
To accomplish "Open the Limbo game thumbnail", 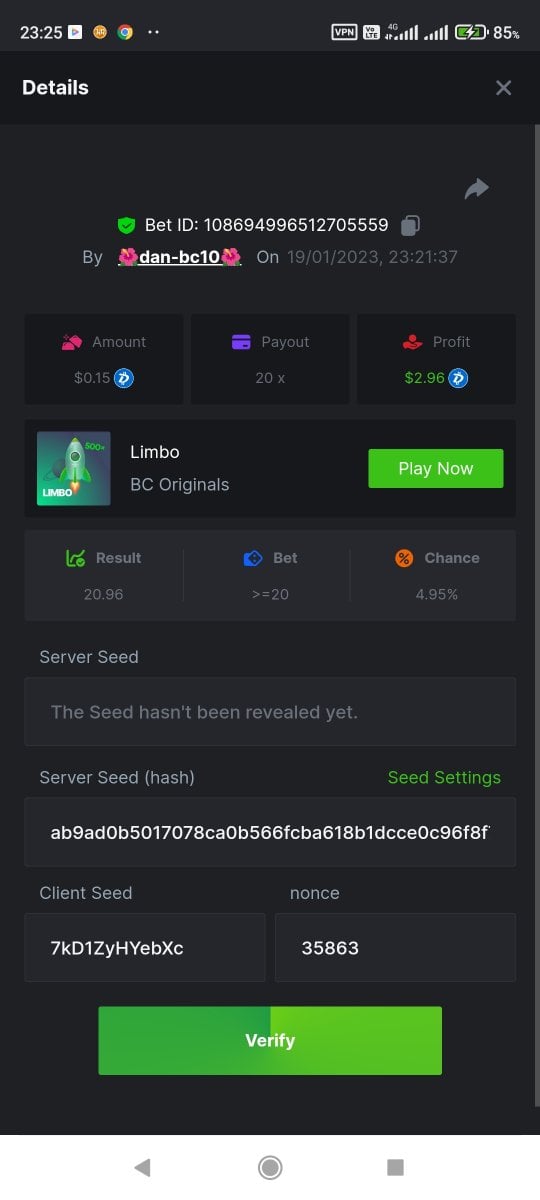I will [x=74, y=468].
